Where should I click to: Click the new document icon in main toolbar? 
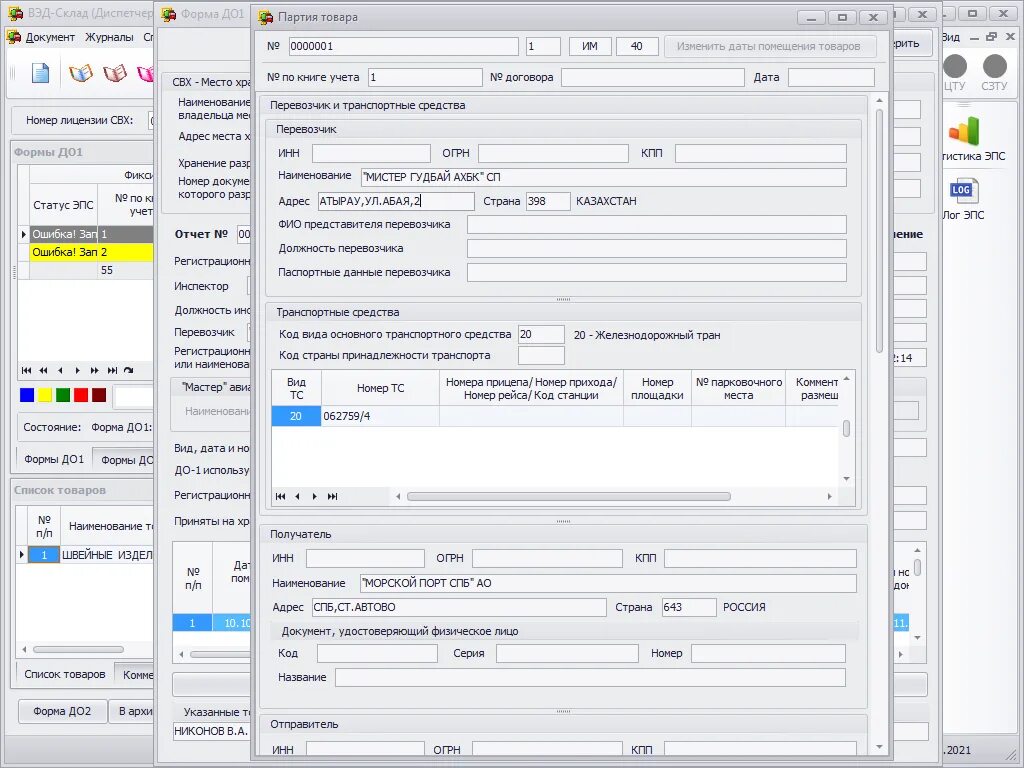point(40,73)
